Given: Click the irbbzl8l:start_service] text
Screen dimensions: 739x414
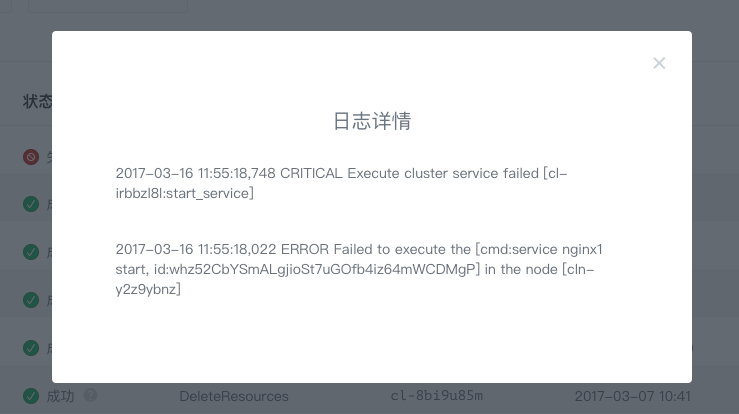Looking at the screenshot, I should coord(185,193).
